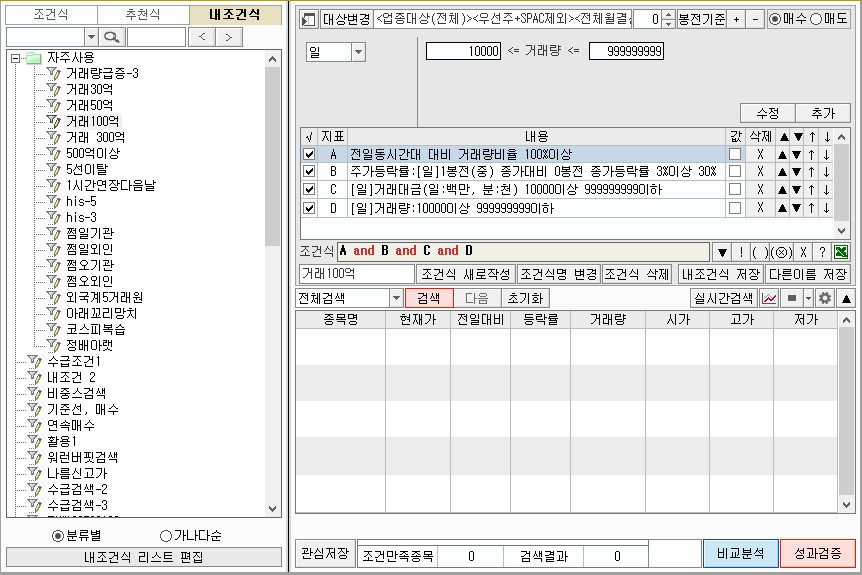Select 거래 300억 in the tree

[95, 137]
